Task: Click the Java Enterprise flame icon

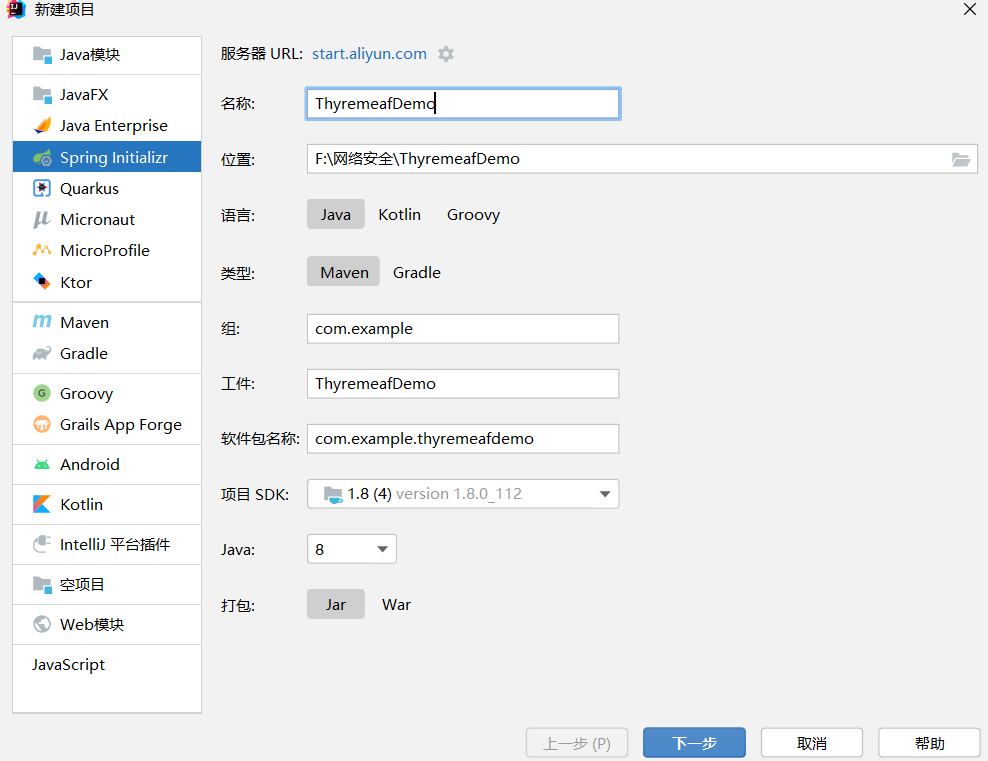Action: coord(42,125)
